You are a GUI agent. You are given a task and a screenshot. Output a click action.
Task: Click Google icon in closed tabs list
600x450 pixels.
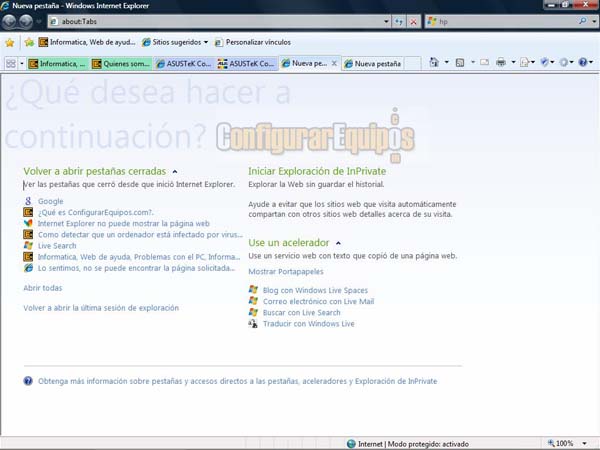click(28, 201)
